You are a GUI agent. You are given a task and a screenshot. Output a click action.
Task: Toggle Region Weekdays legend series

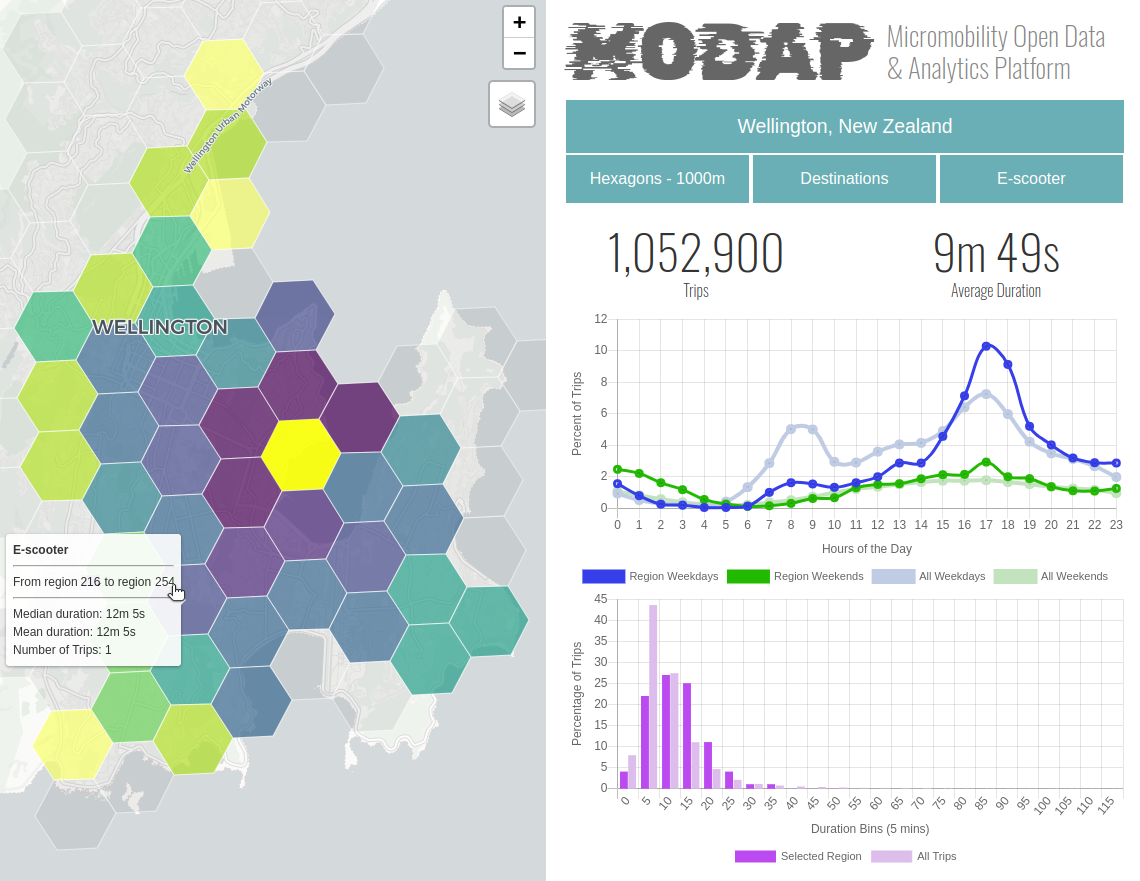pyautogui.click(x=649, y=576)
